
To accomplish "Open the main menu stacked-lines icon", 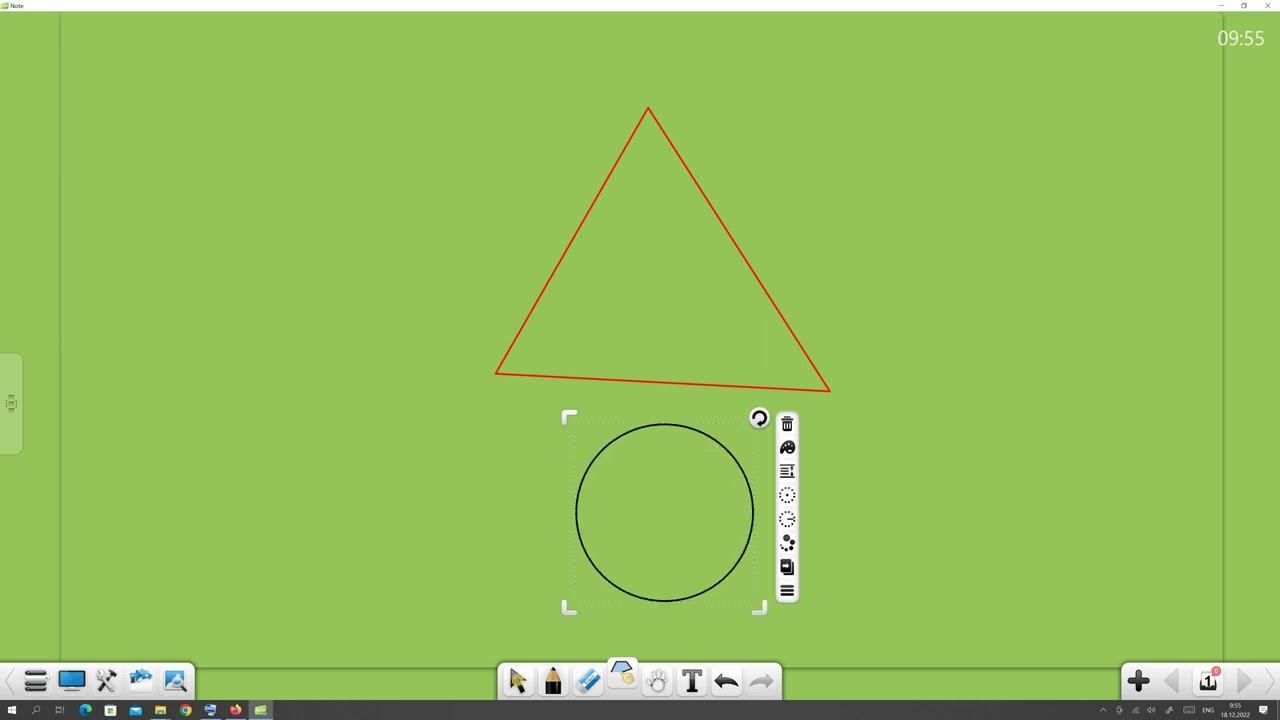I will click(x=36, y=681).
